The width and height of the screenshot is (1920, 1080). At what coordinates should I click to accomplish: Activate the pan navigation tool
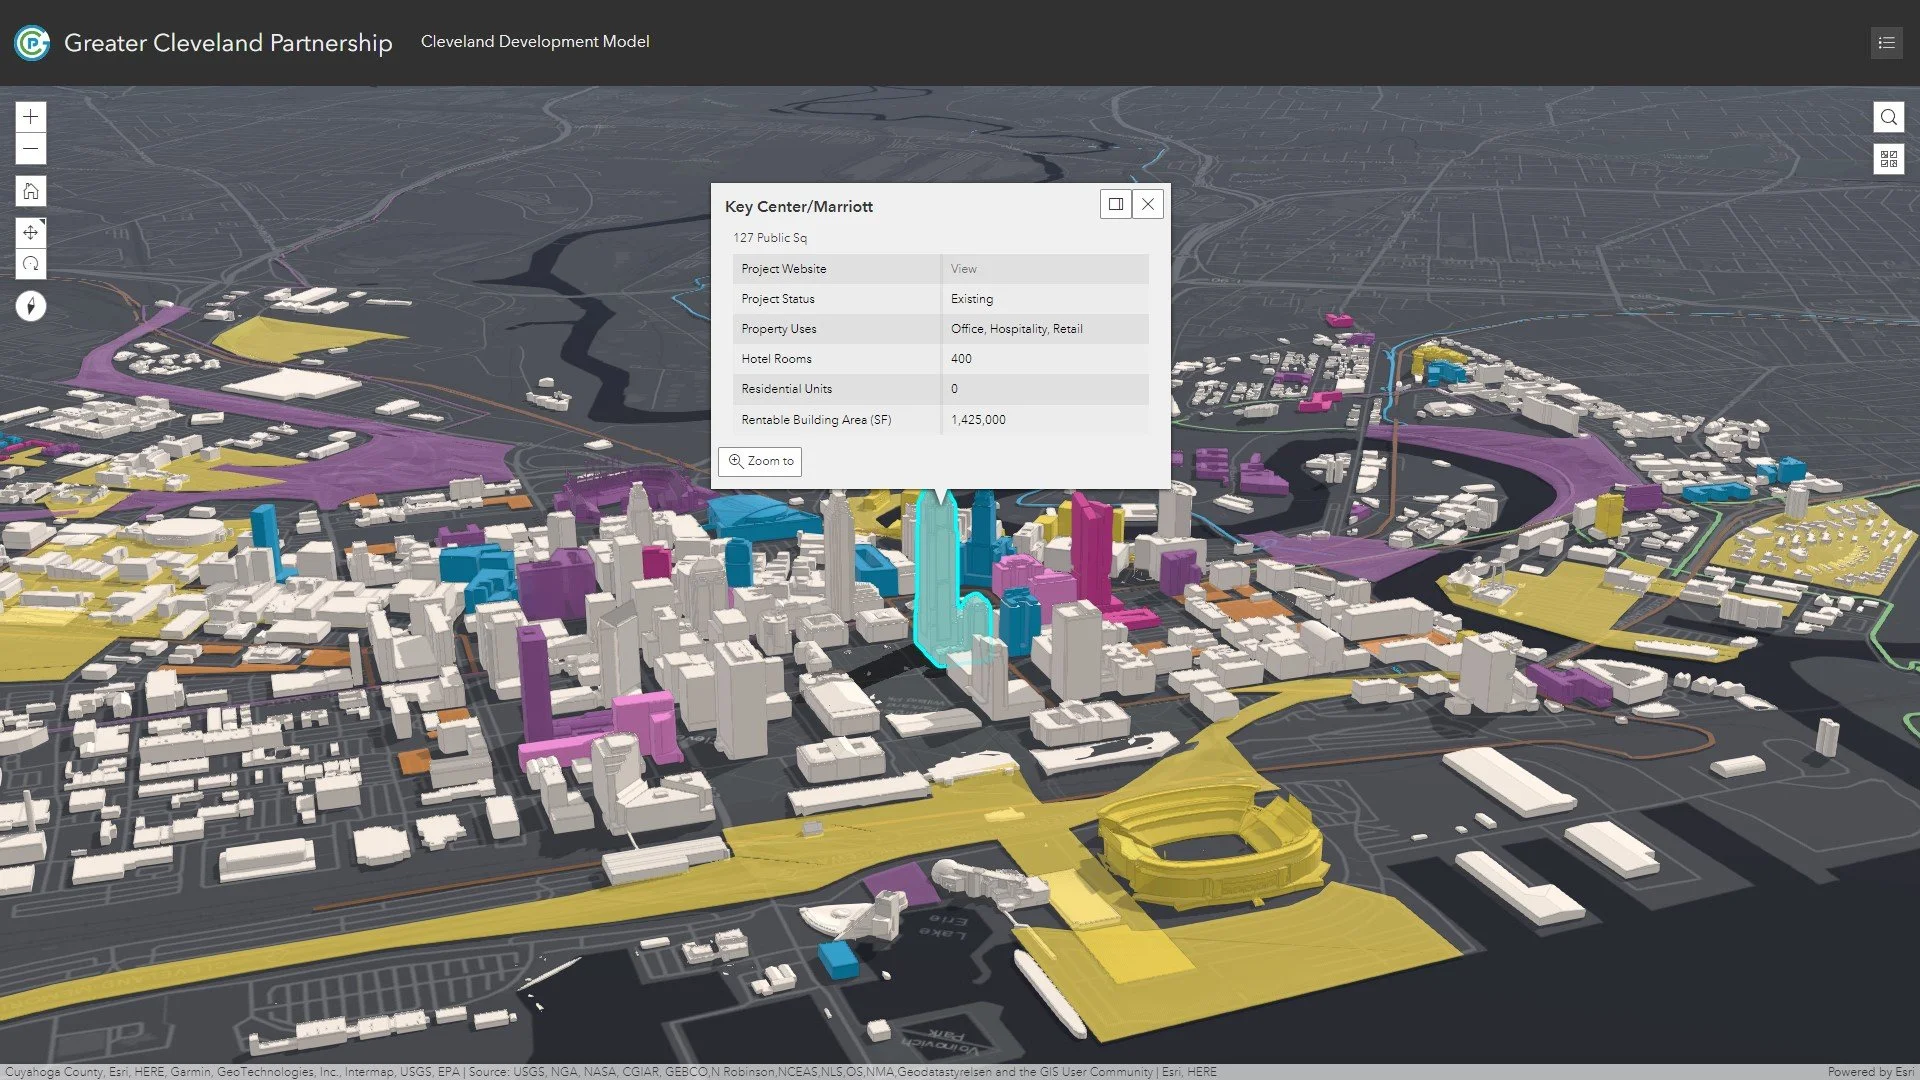[x=31, y=233]
